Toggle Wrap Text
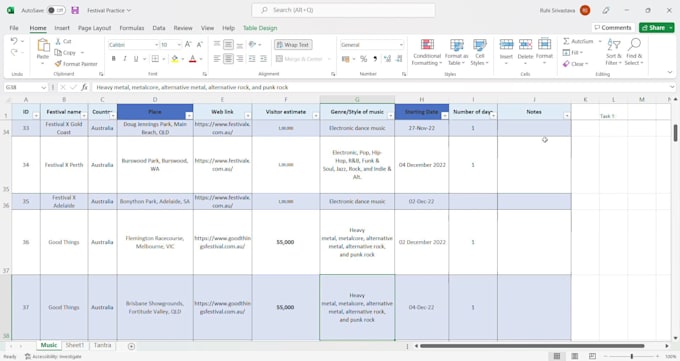 coord(293,45)
